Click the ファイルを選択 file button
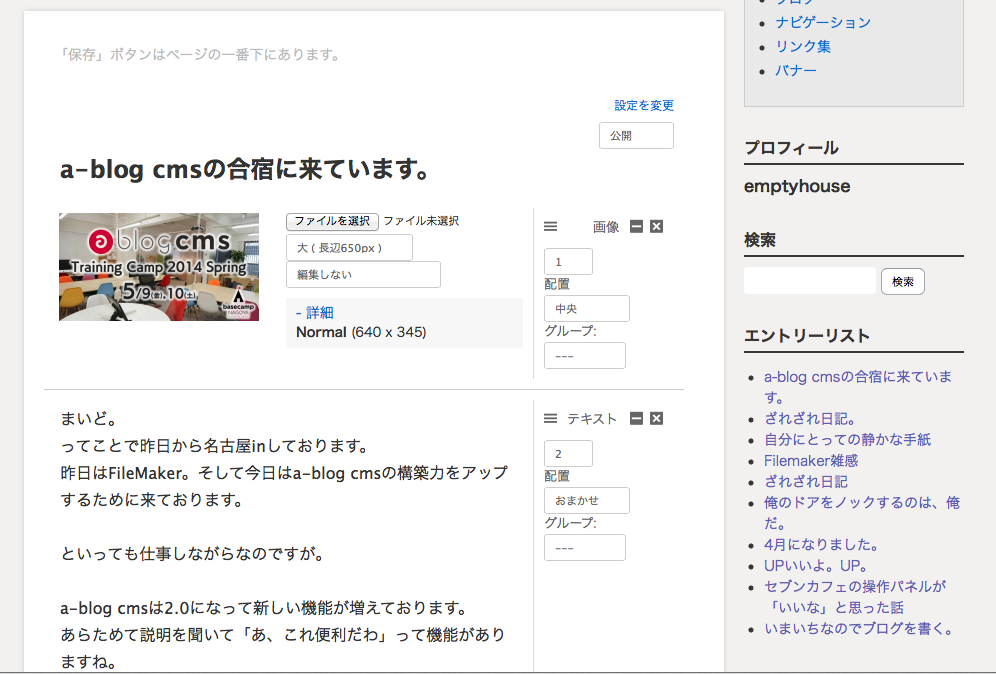Screen dimensions: 996x674 click(x=332, y=221)
